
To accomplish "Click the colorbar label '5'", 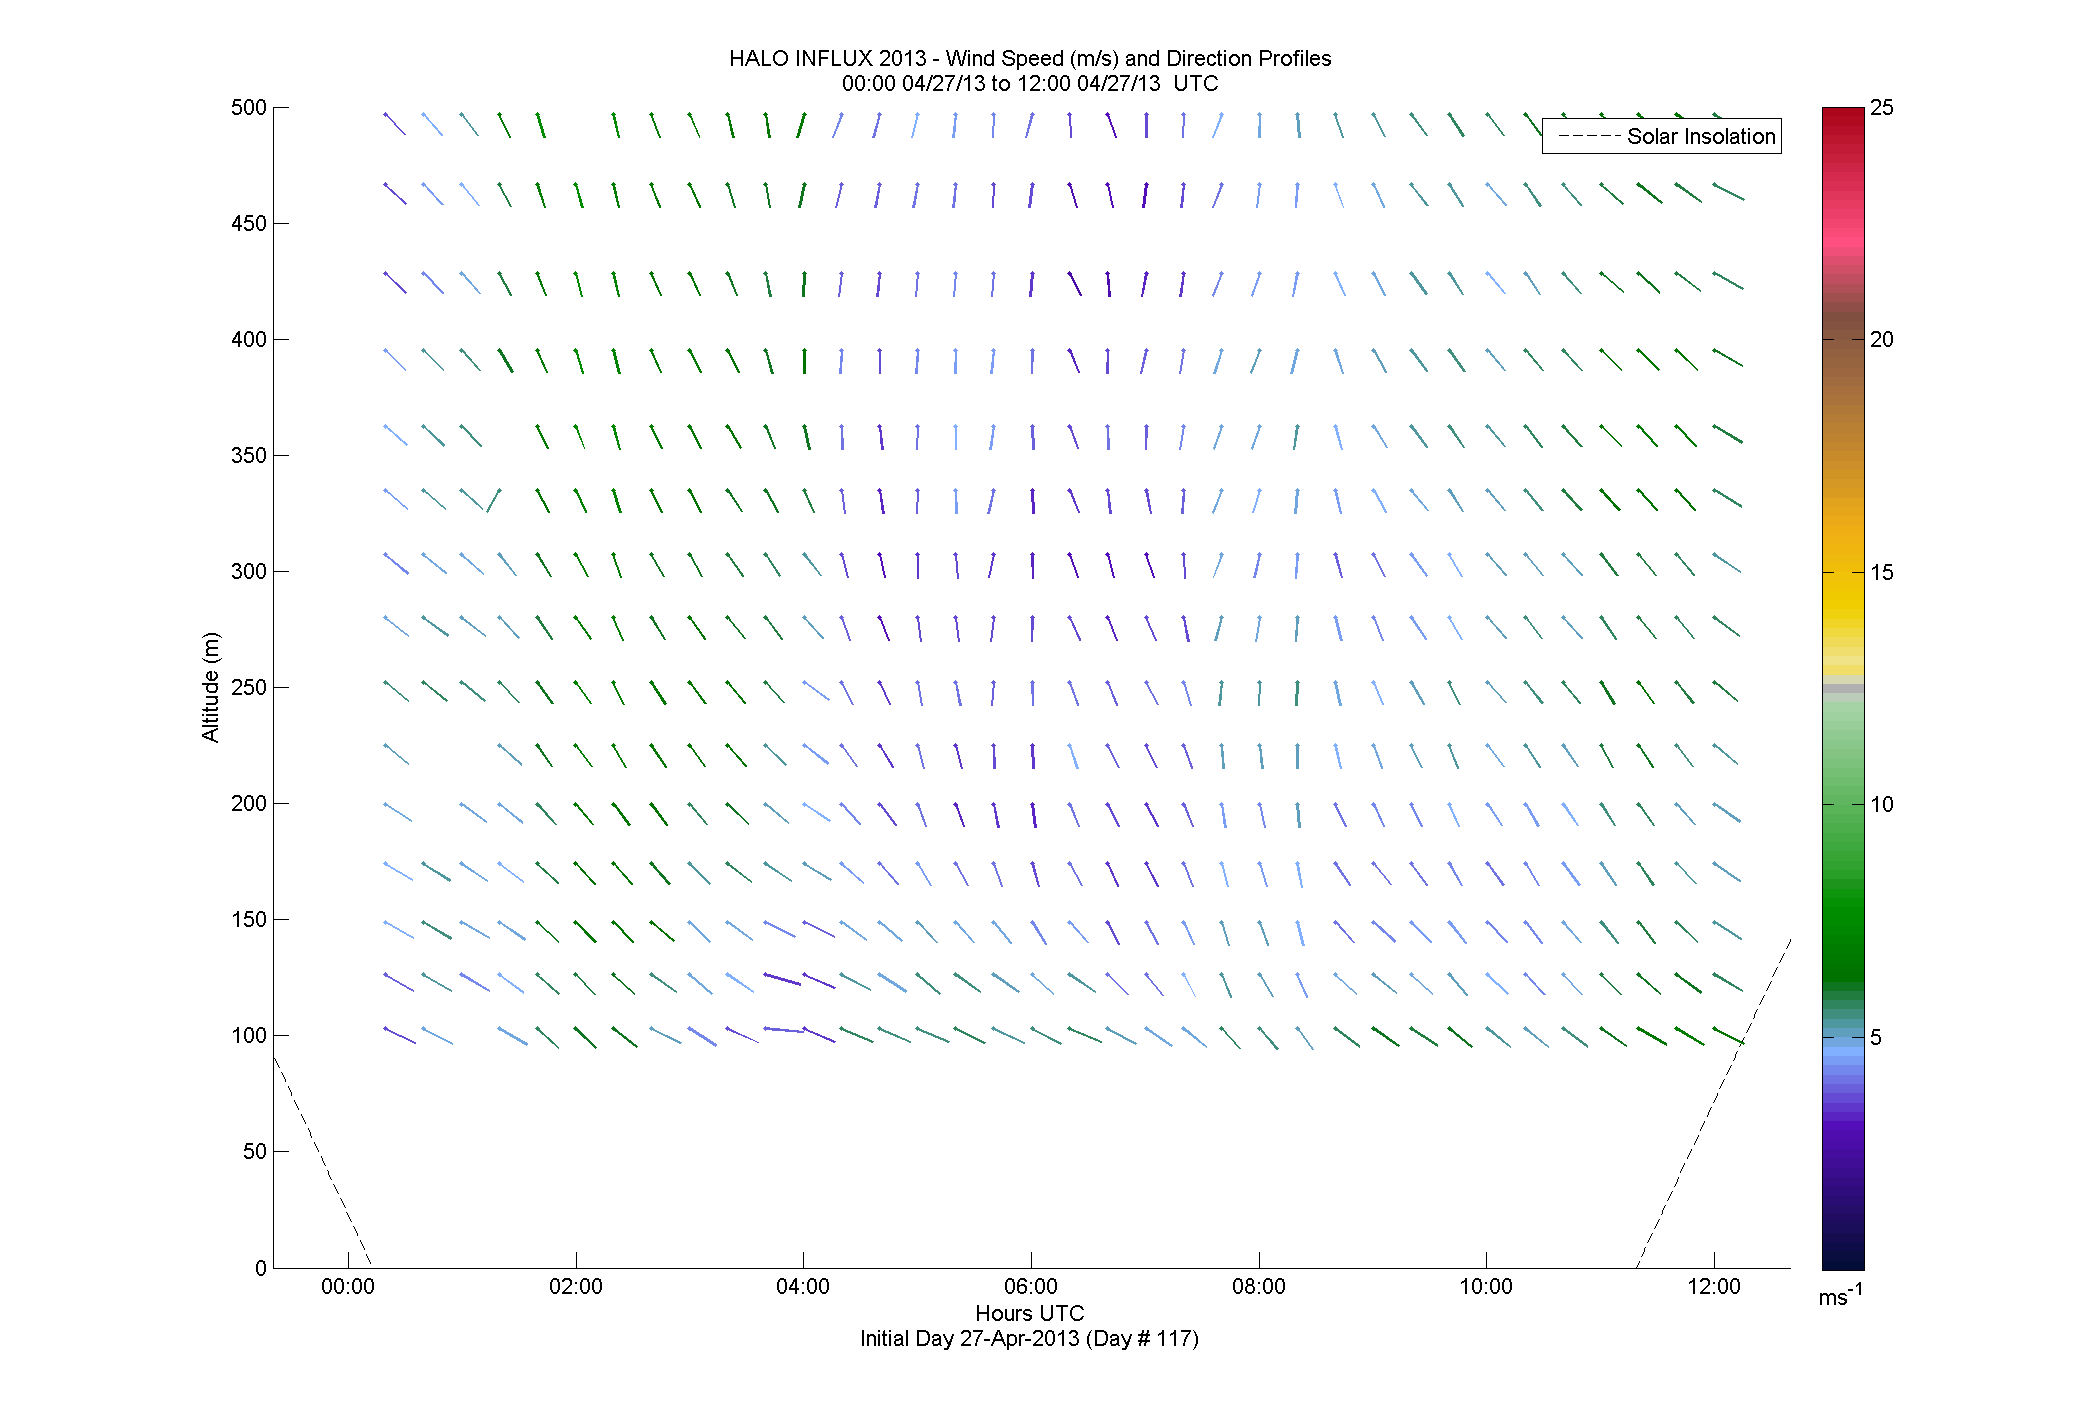I will (1875, 1038).
